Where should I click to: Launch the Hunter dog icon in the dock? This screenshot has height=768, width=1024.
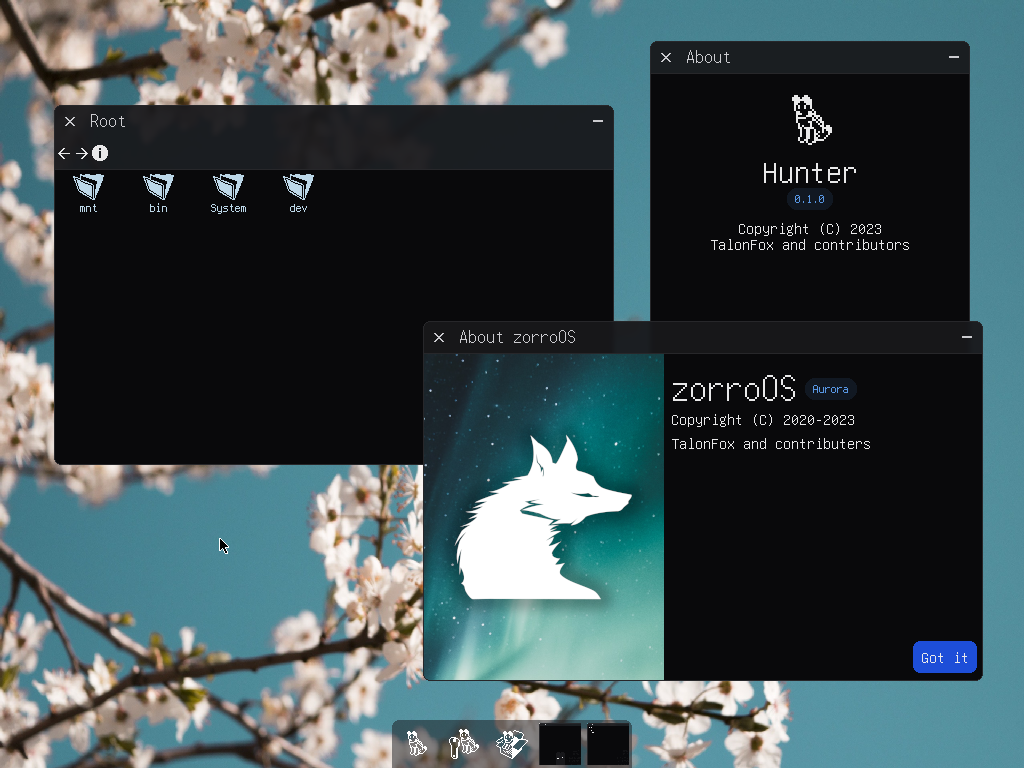pos(417,743)
